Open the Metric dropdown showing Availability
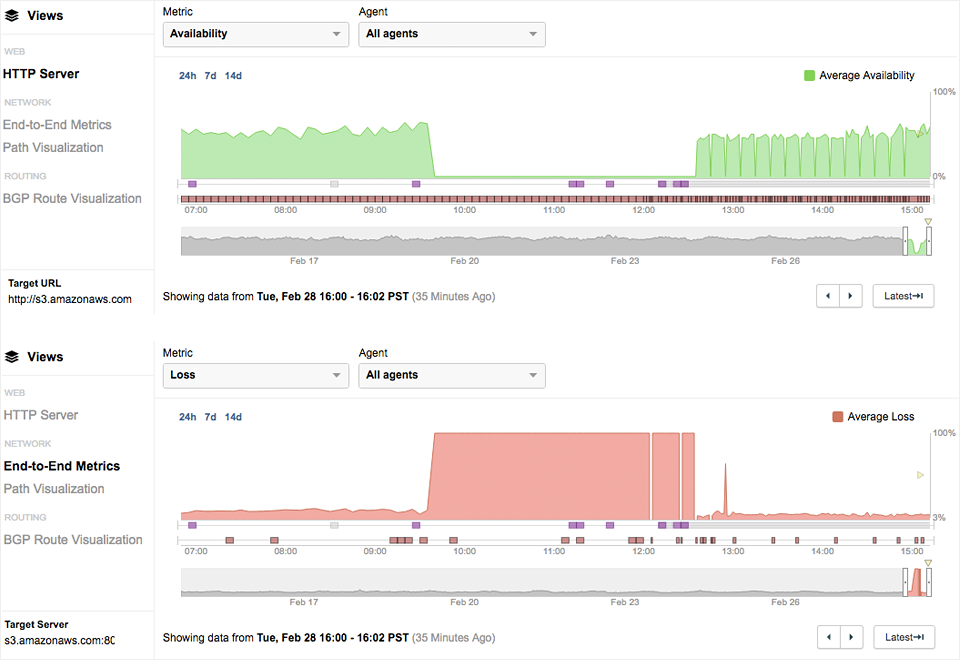This screenshot has width=960, height=660. (x=255, y=34)
